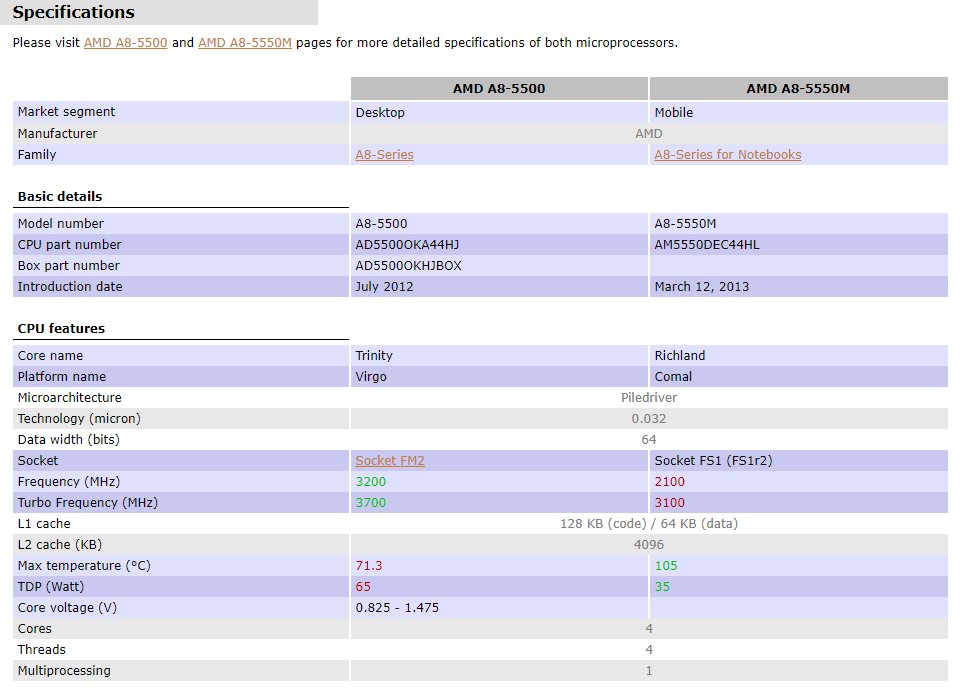Click the March 12, 2013 introduction date
This screenshot has width=968, height=688.
point(701,287)
